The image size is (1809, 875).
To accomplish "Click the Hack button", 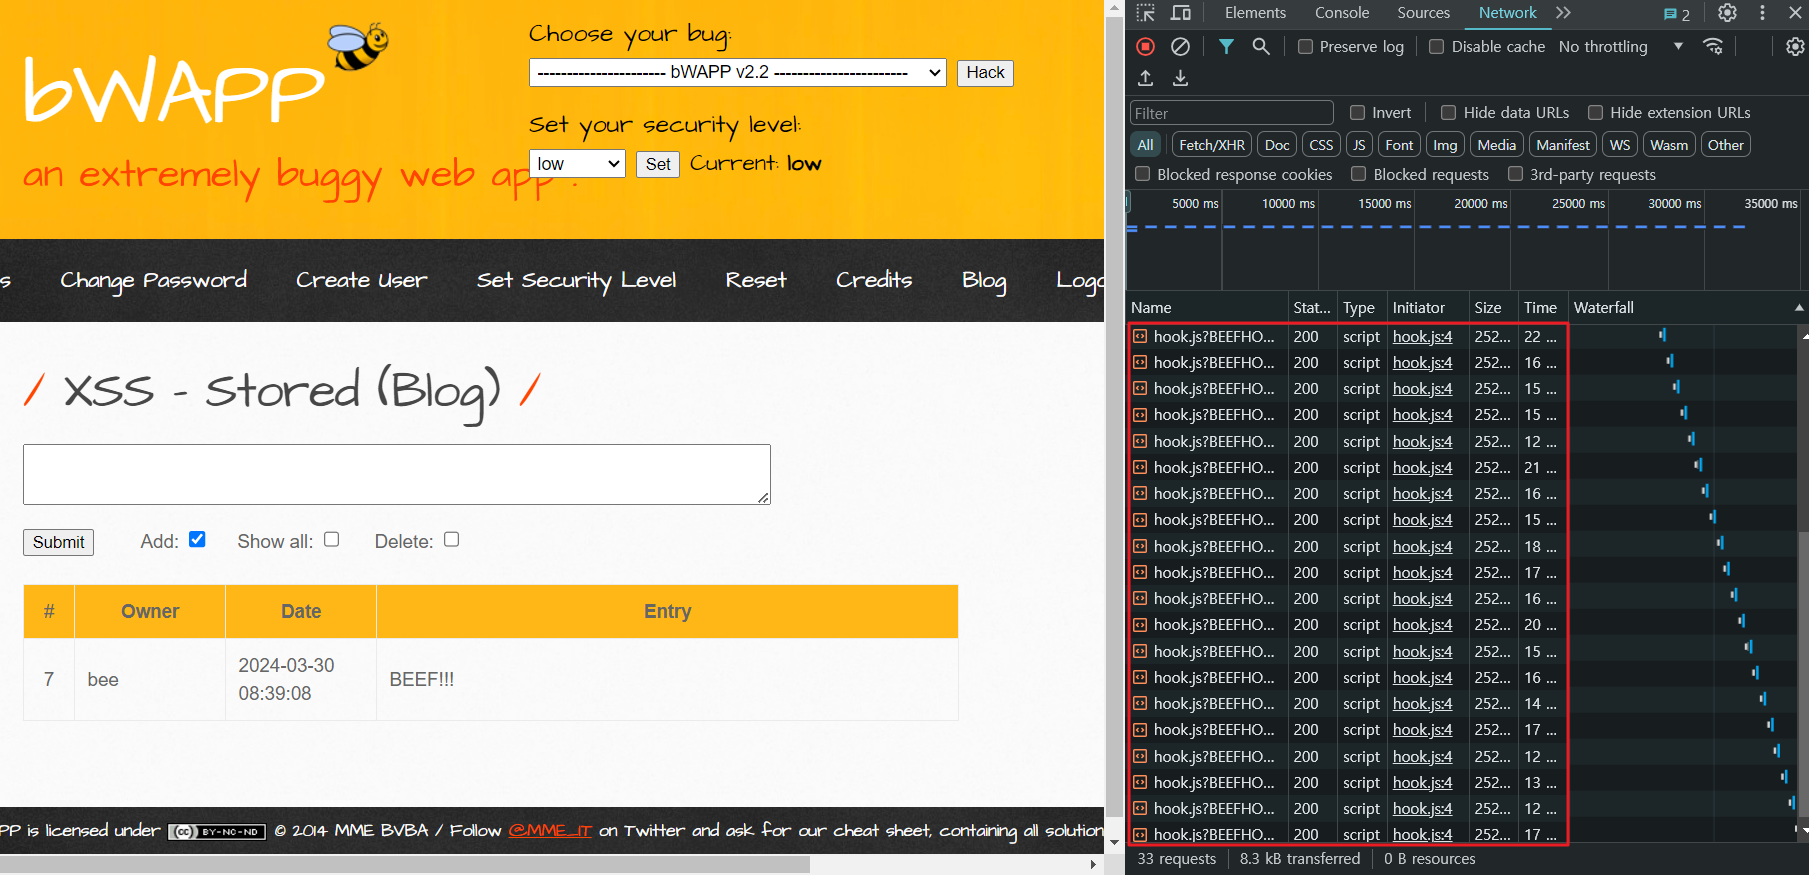I will pyautogui.click(x=985, y=72).
